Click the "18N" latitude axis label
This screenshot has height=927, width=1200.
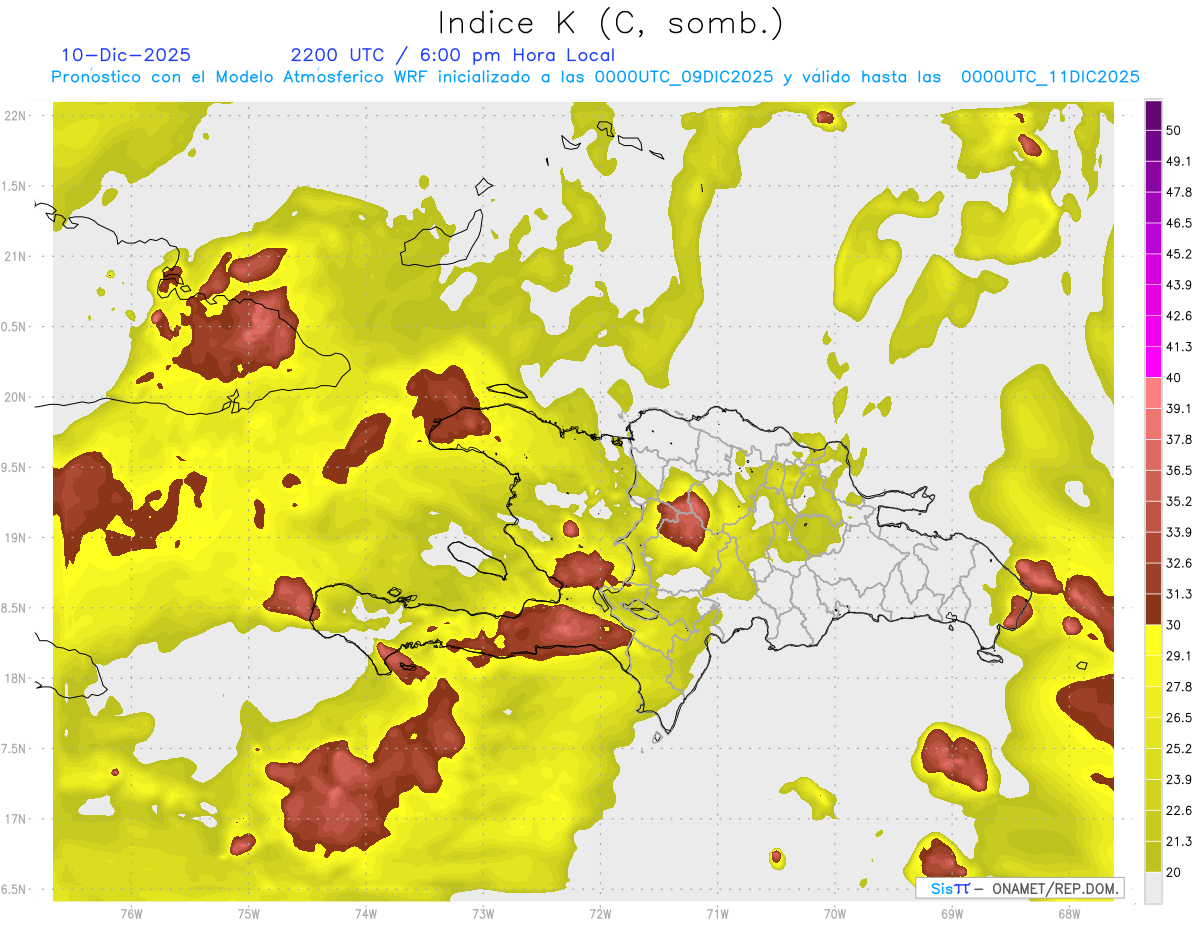15,679
